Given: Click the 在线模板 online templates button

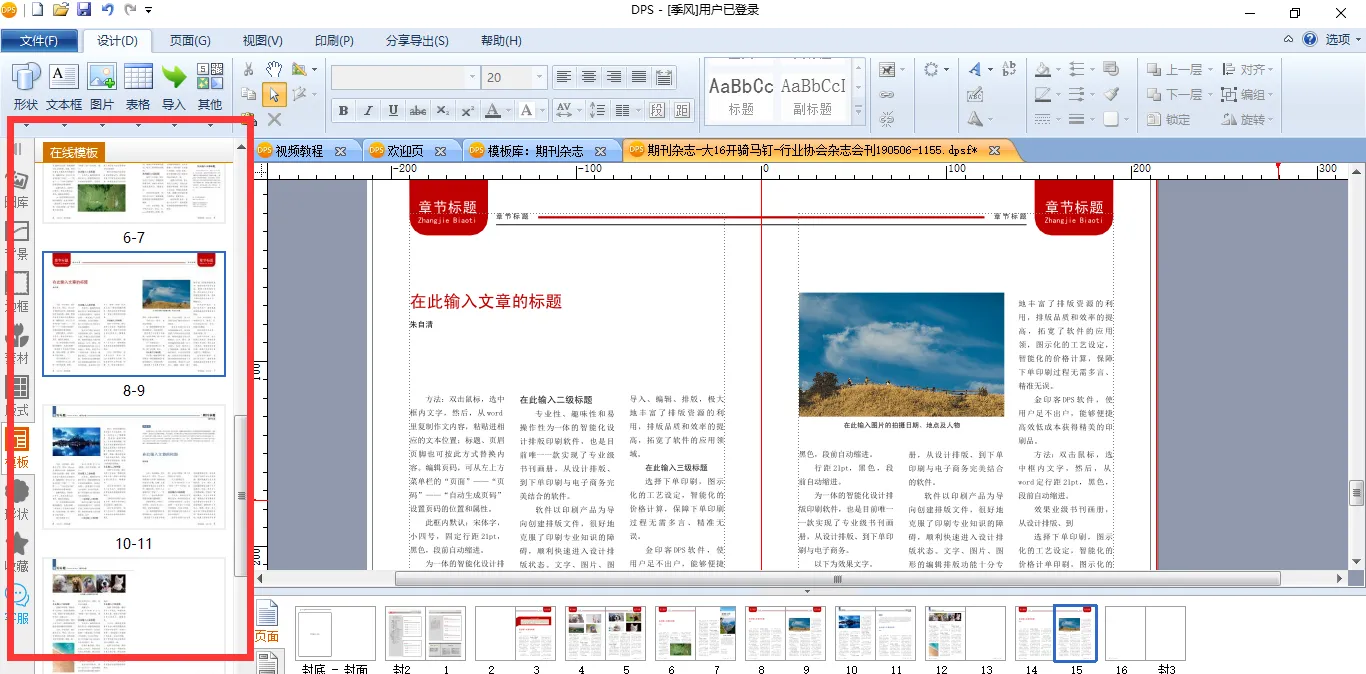Looking at the screenshot, I should [x=74, y=152].
